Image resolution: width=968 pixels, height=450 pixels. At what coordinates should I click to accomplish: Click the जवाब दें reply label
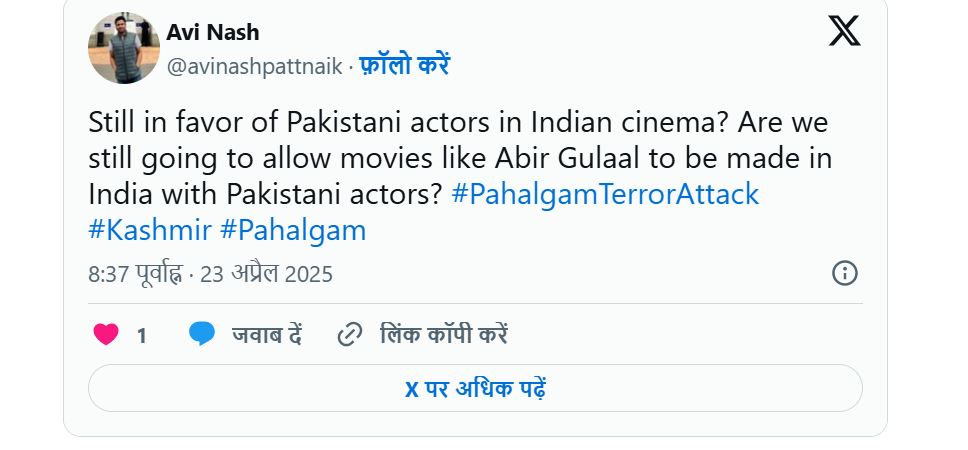(267, 335)
